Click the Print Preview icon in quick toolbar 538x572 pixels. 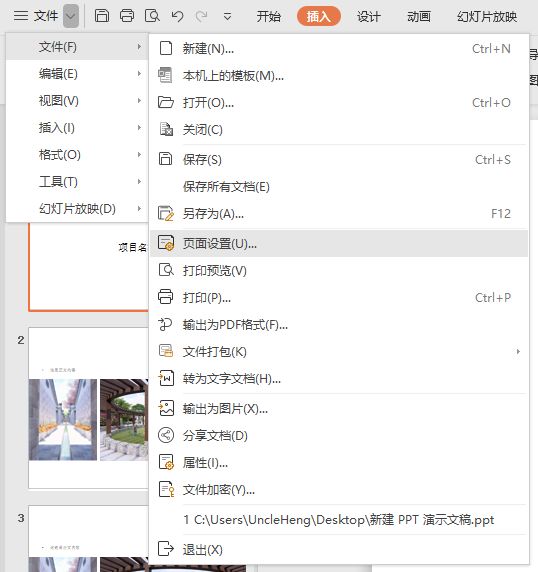pos(152,16)
